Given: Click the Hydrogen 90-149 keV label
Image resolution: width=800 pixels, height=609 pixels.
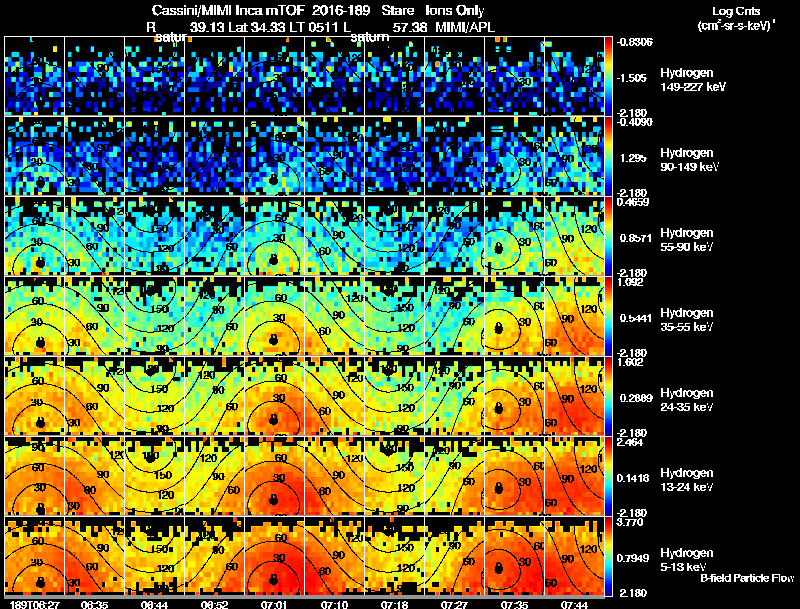Looking at the screenshot, I should pyautogui.click(x=689, y=160).
